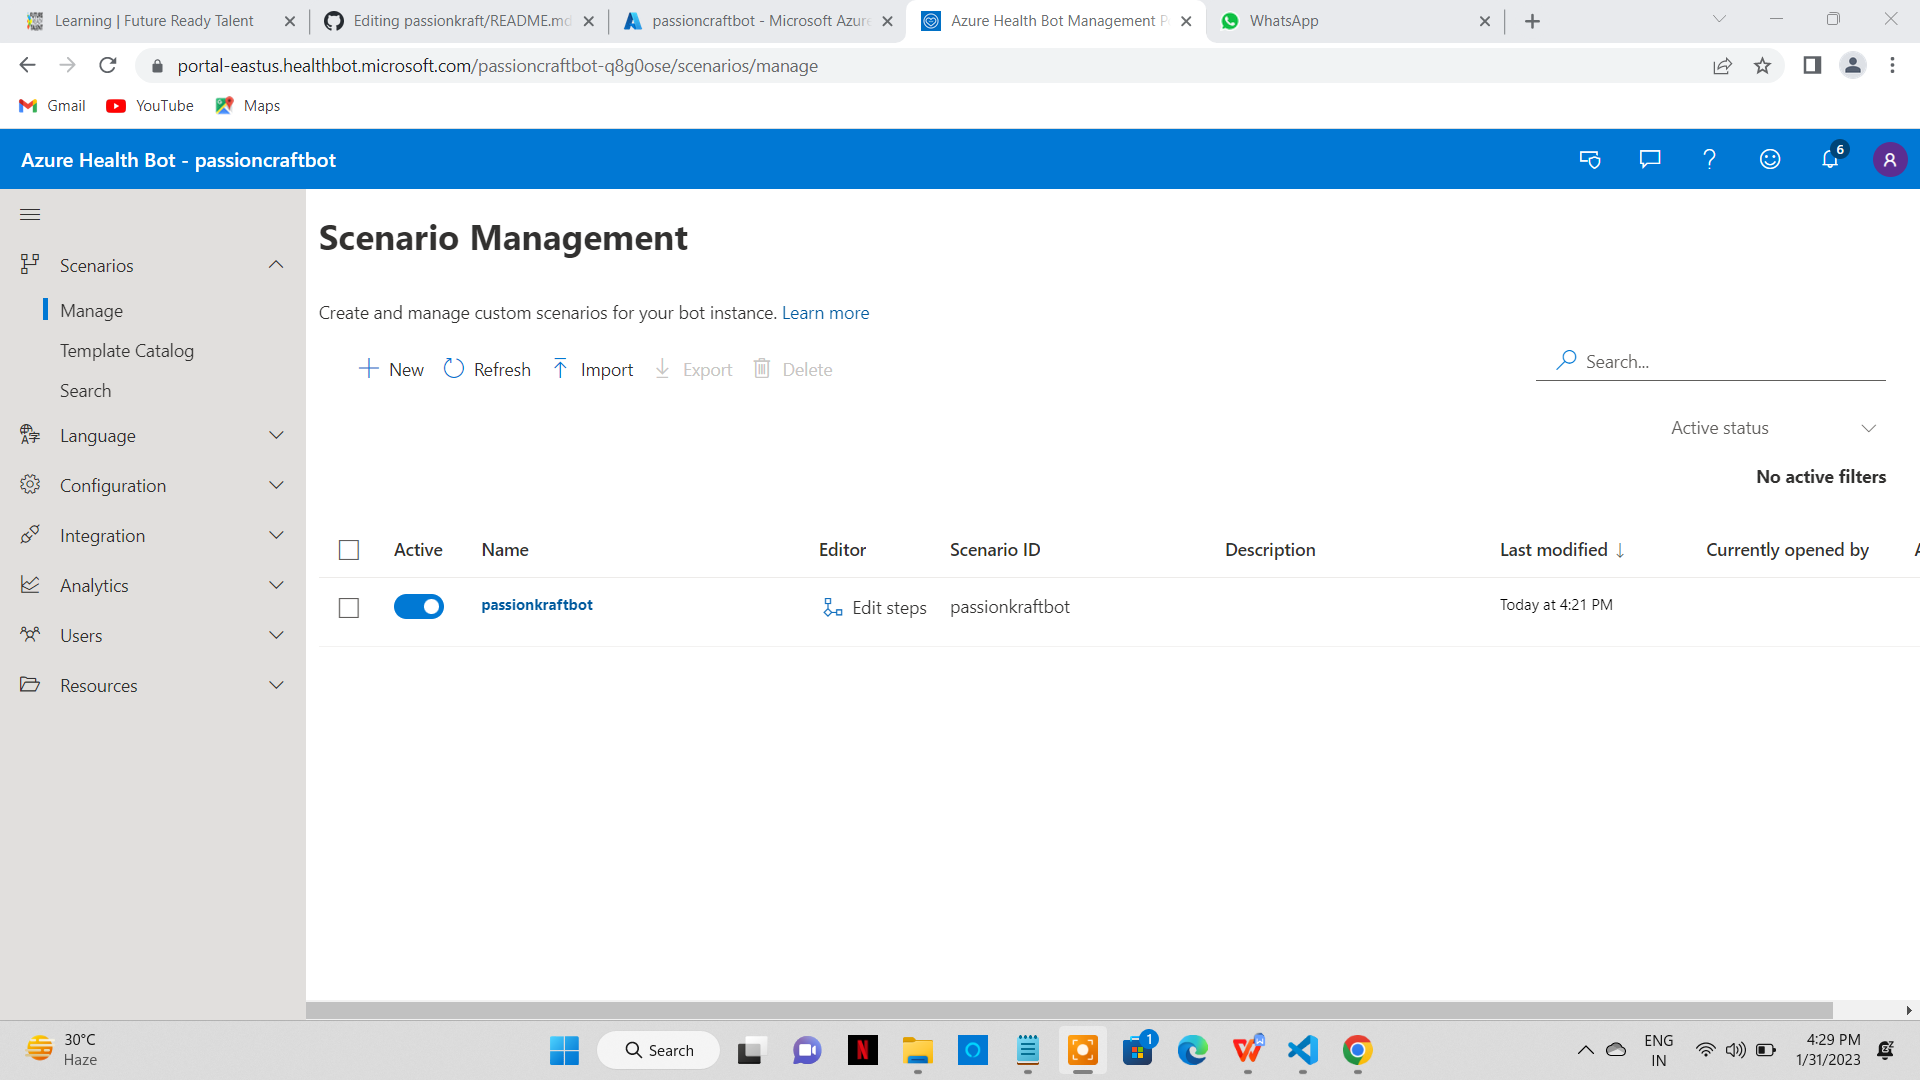Open the Learn more link
This screenshot has width=1920, height=1080.
coord(825,312)
